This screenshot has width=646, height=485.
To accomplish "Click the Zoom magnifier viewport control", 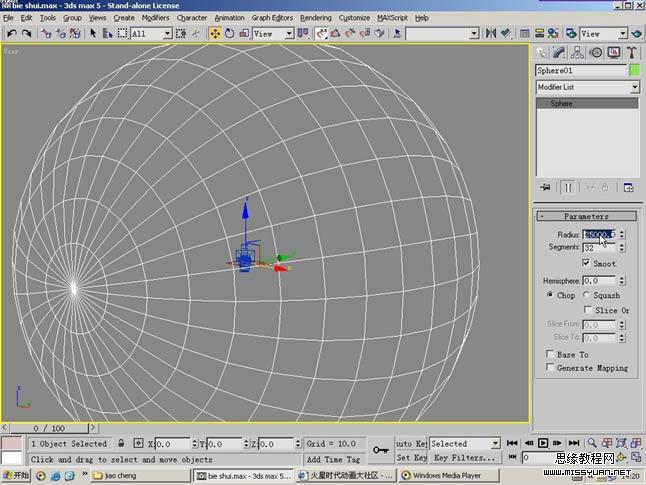I will 592,443.
